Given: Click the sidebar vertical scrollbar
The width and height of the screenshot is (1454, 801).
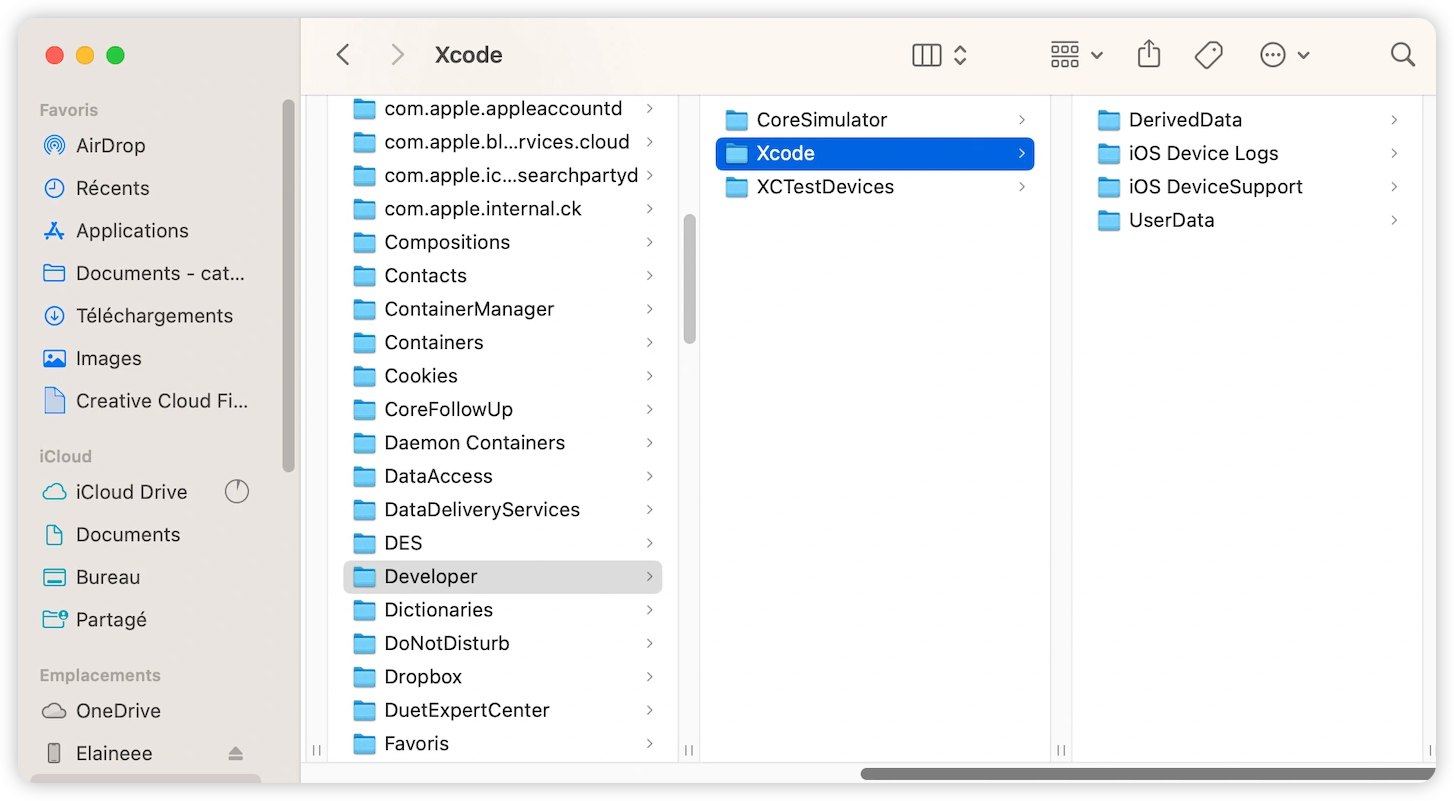Looking at the screenshot, I should coord(288,285).
